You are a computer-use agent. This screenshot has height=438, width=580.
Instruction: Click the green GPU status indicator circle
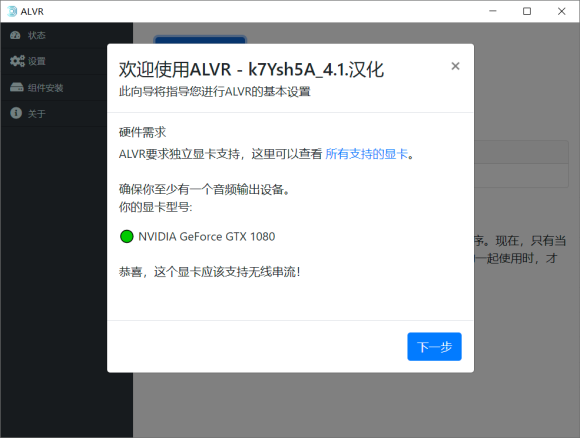[127, 236]
